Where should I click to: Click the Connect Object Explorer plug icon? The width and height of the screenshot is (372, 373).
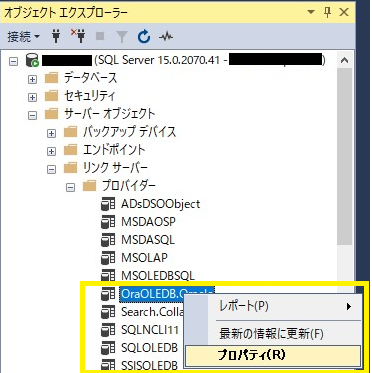pyautogui.click(x=56, y=37)
